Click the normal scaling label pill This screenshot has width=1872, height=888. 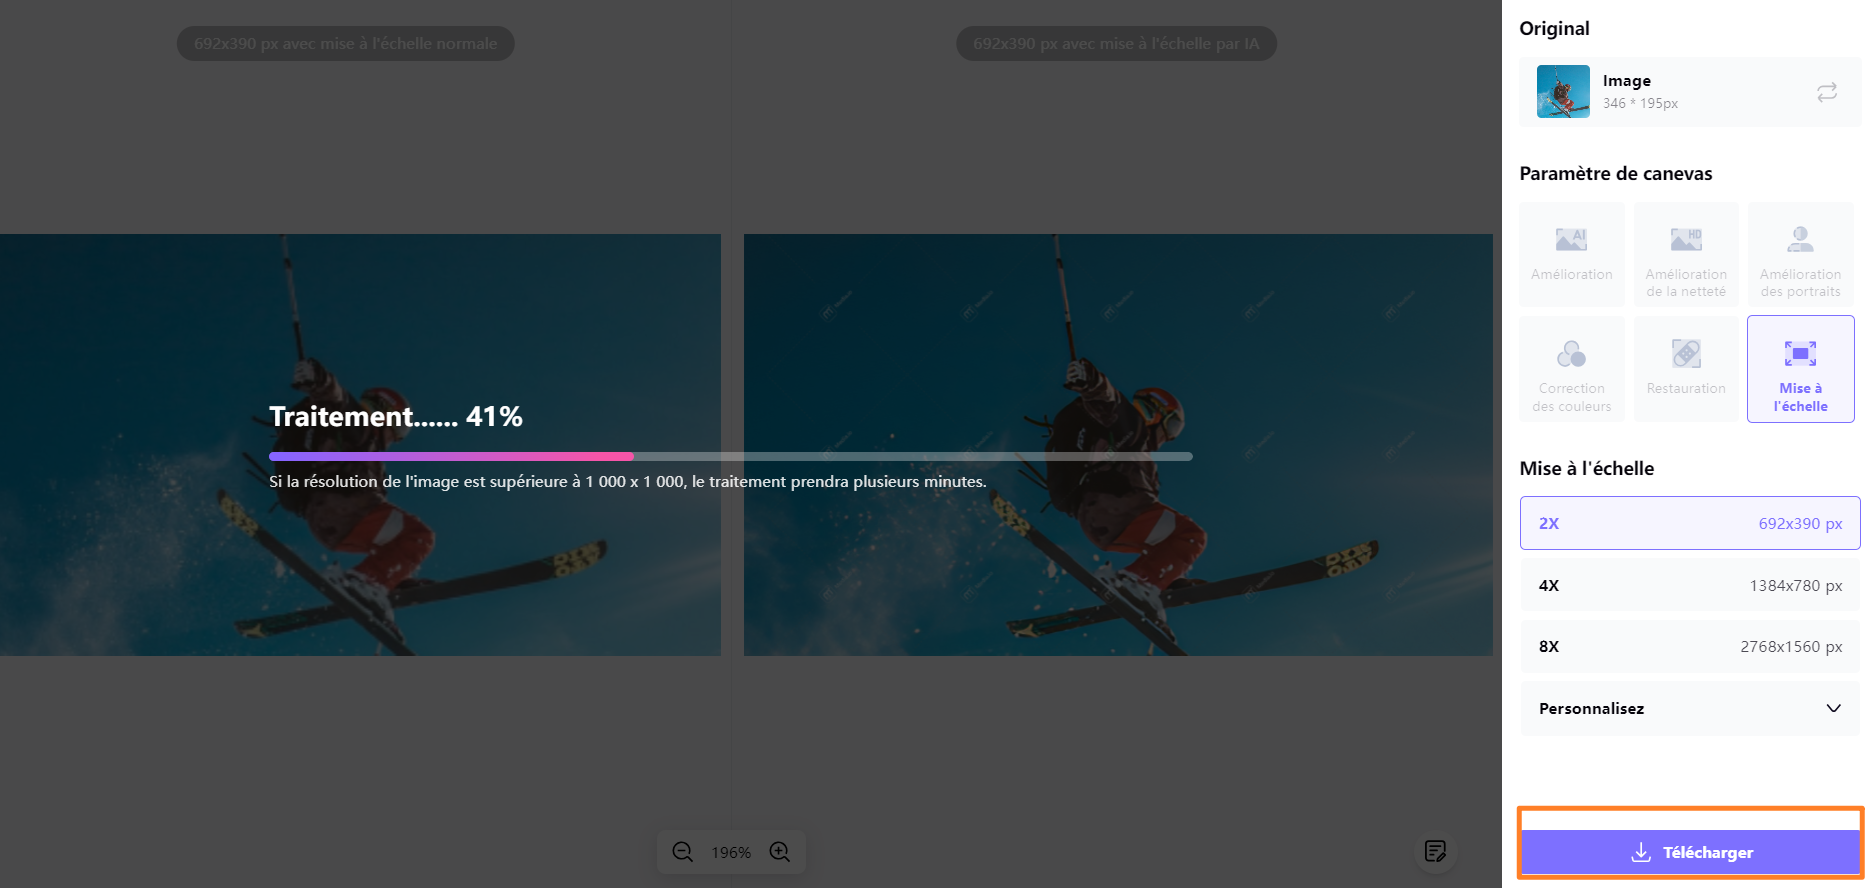[x=346, y=44]
